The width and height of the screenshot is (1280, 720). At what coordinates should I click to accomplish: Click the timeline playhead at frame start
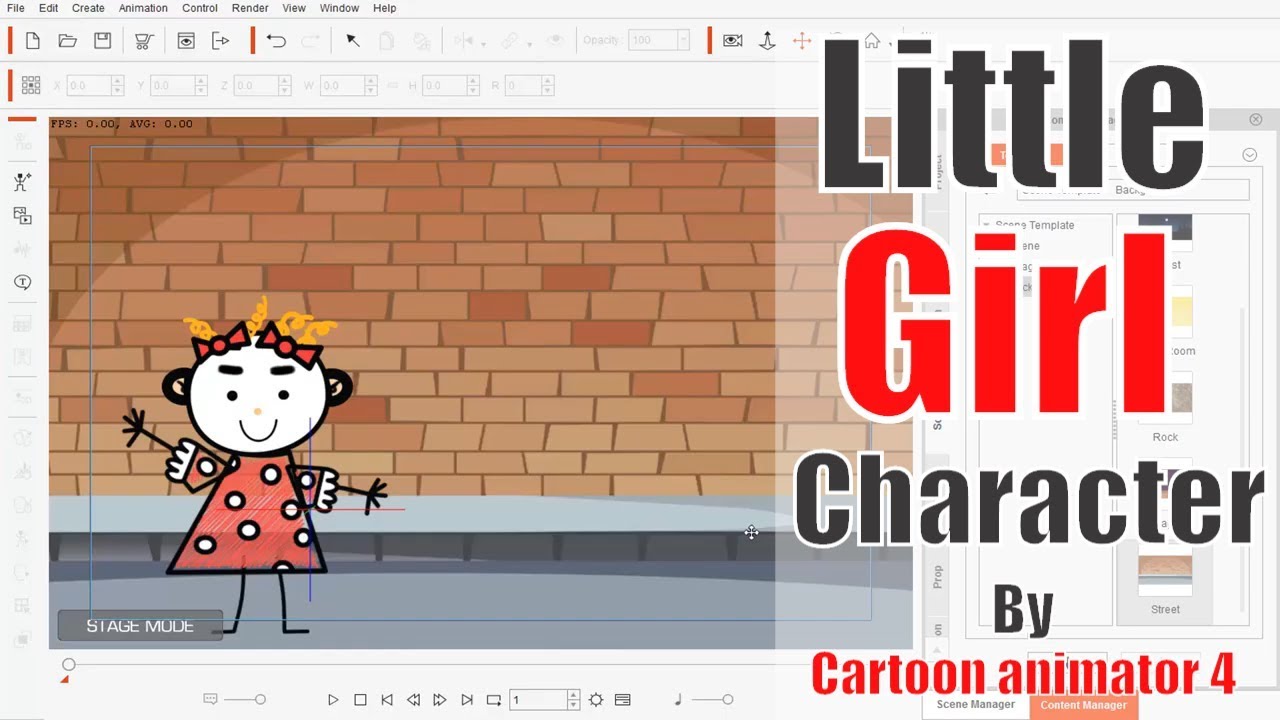[68, 665]
